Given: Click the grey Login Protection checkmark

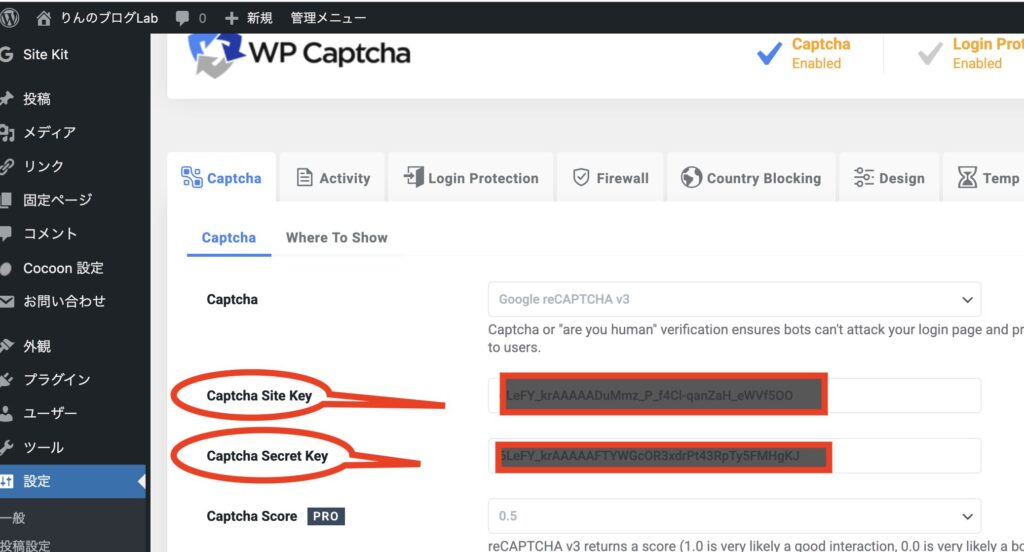Looking at the screenshot, I should point(930,54).
